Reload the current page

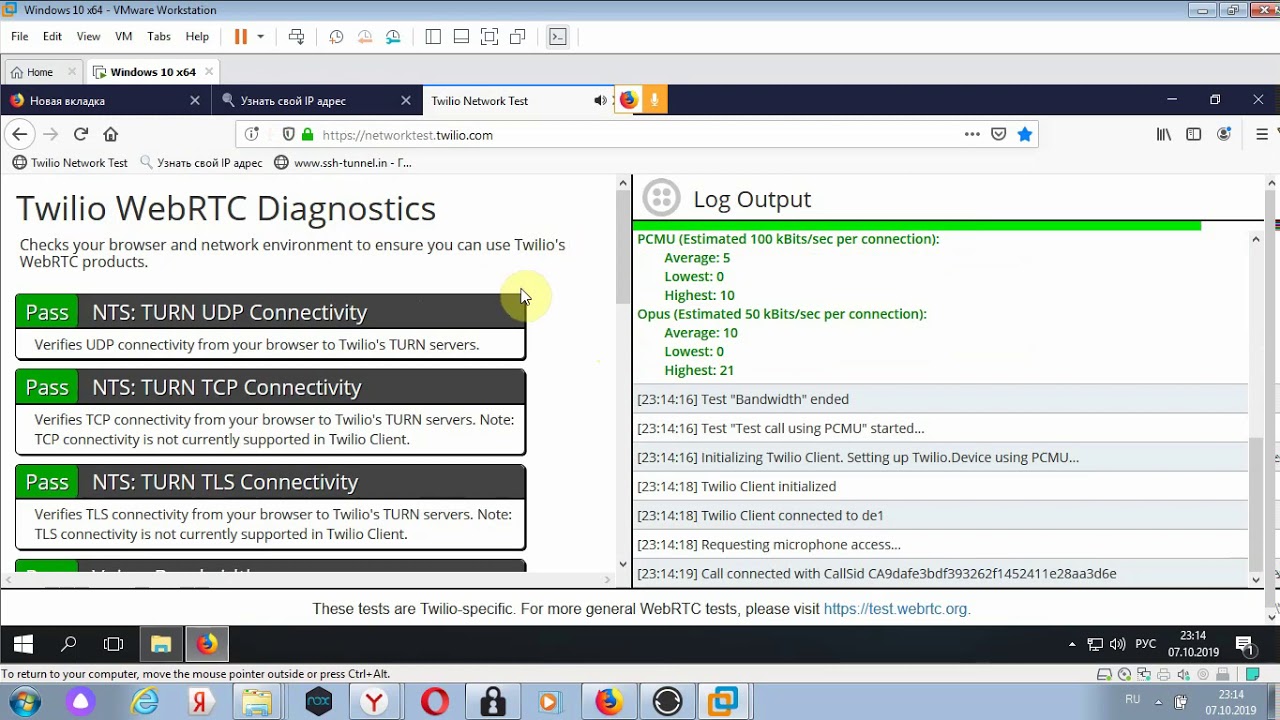[x=81, y=134]
